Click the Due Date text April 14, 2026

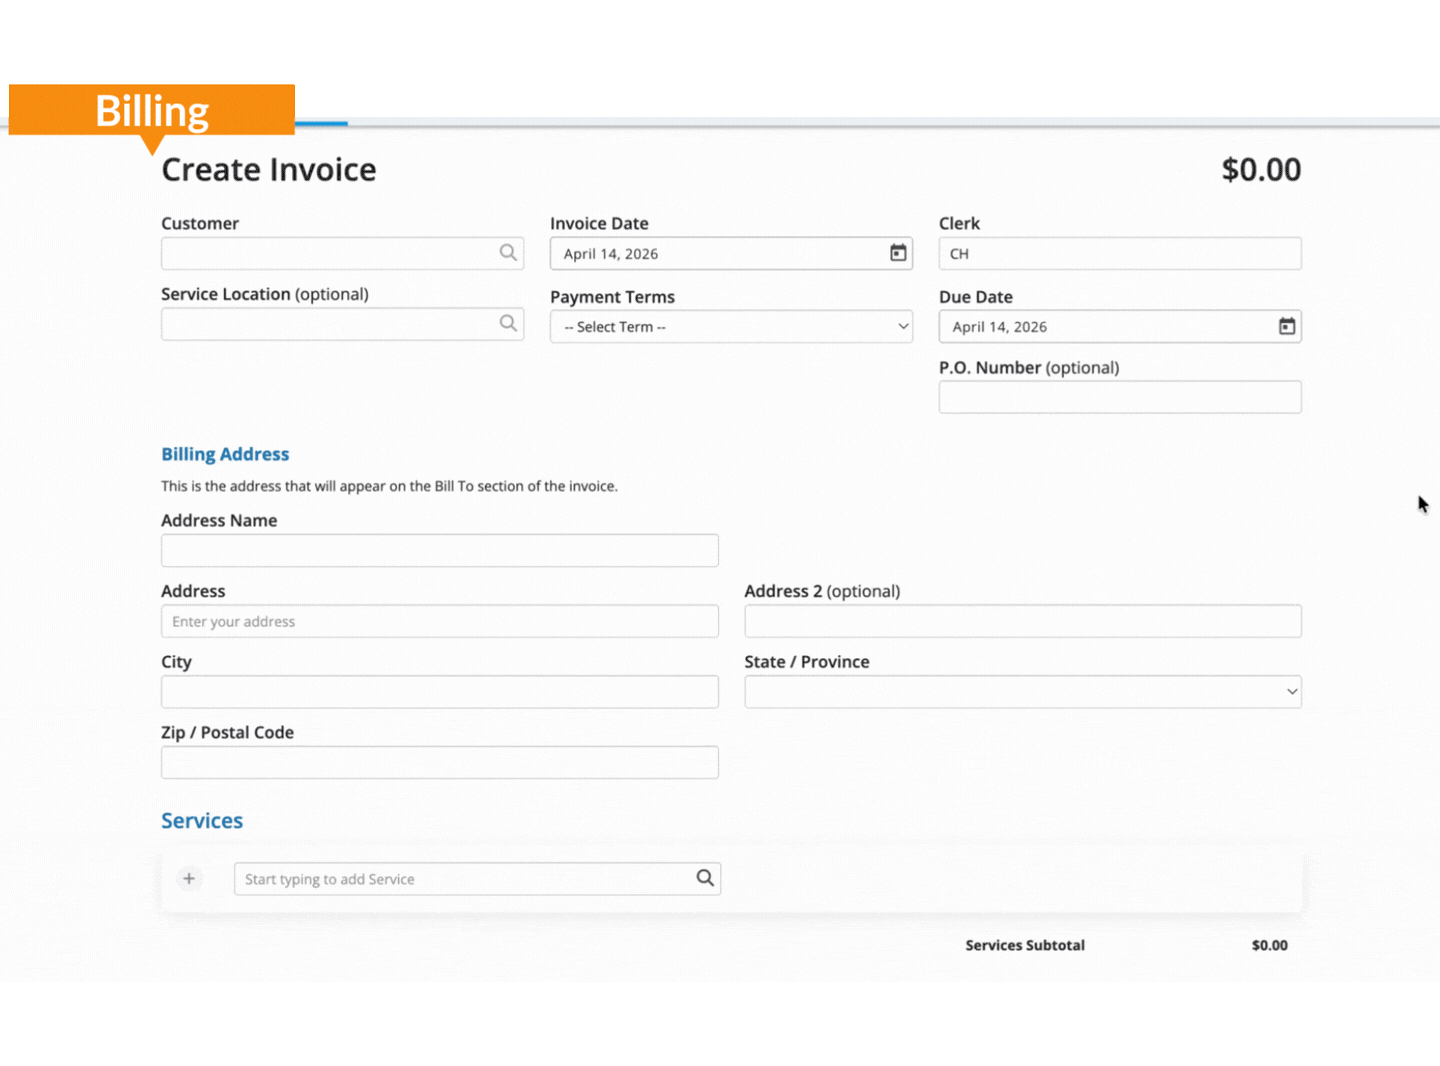1000,327
